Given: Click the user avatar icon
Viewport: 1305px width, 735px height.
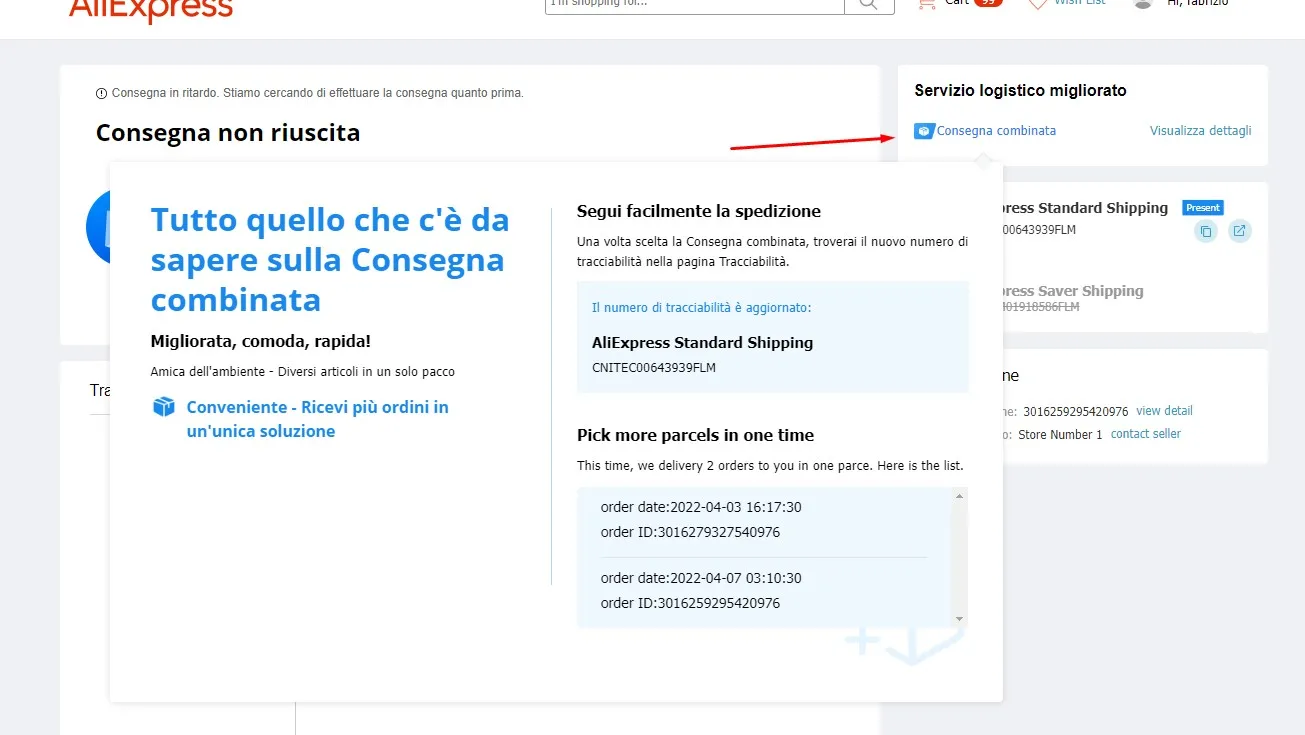Looking at the screenshot, I should (x=1143, y=3).
